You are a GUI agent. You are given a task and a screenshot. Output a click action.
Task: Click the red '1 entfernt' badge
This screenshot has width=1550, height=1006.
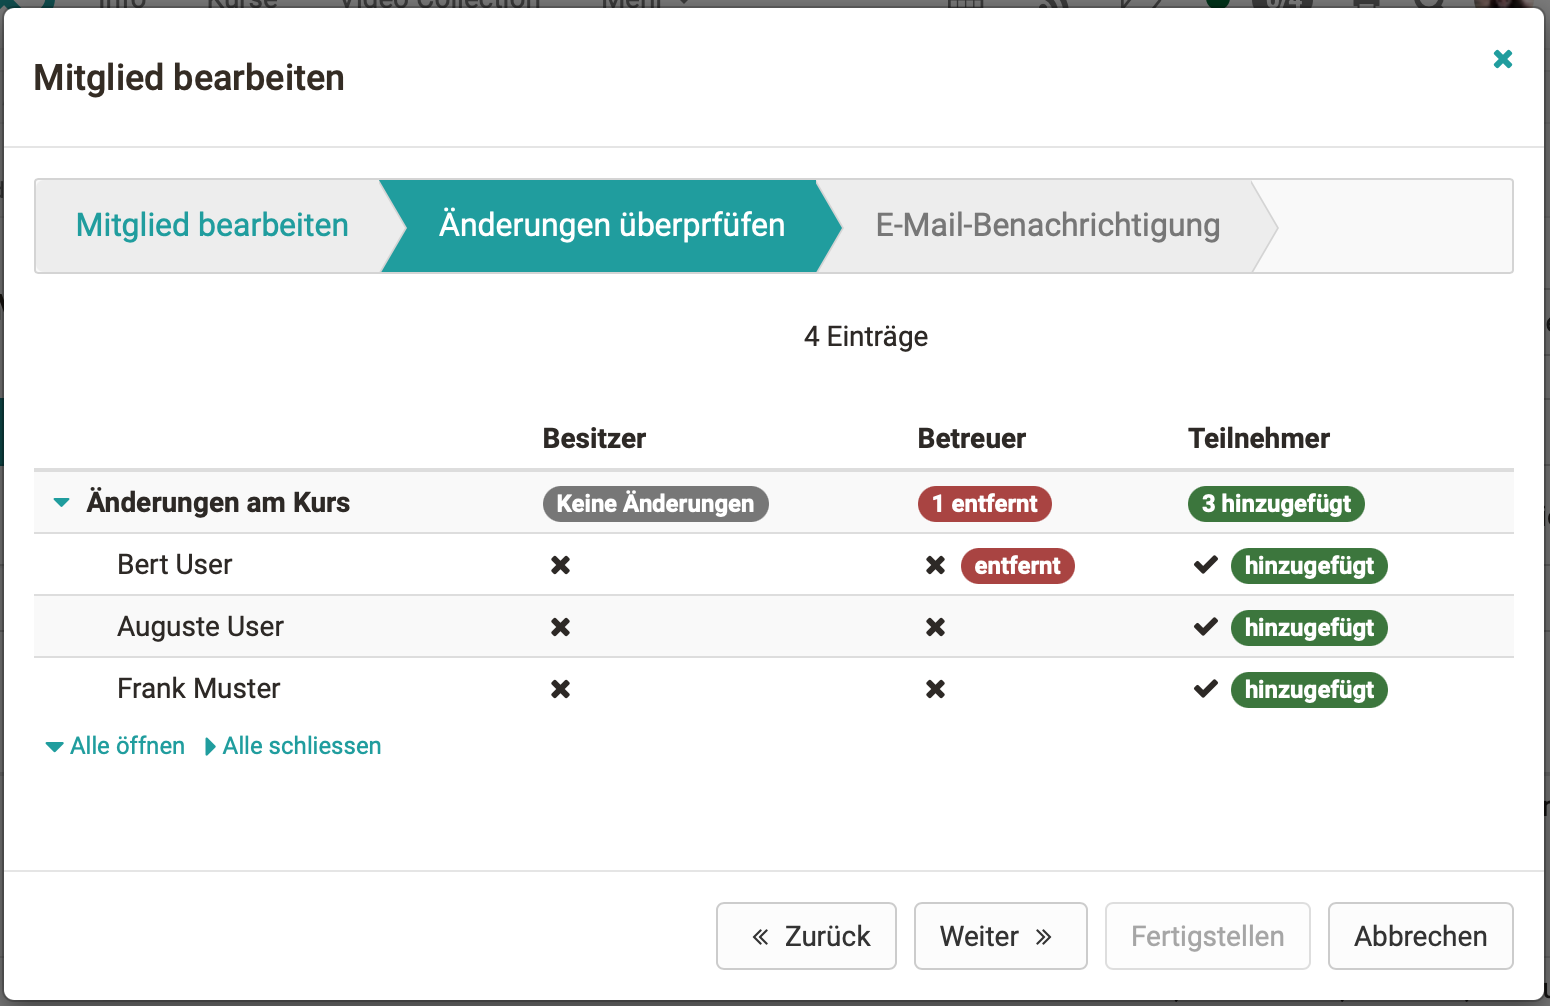click(984, 504)
